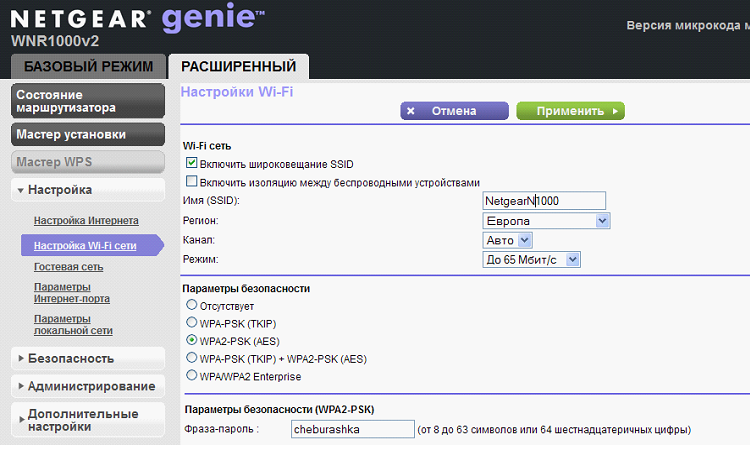Open the Режим dropdown До 65 Мбит/с
The width and height of the screenshot is (750, 464).
[x=531, y=260]
